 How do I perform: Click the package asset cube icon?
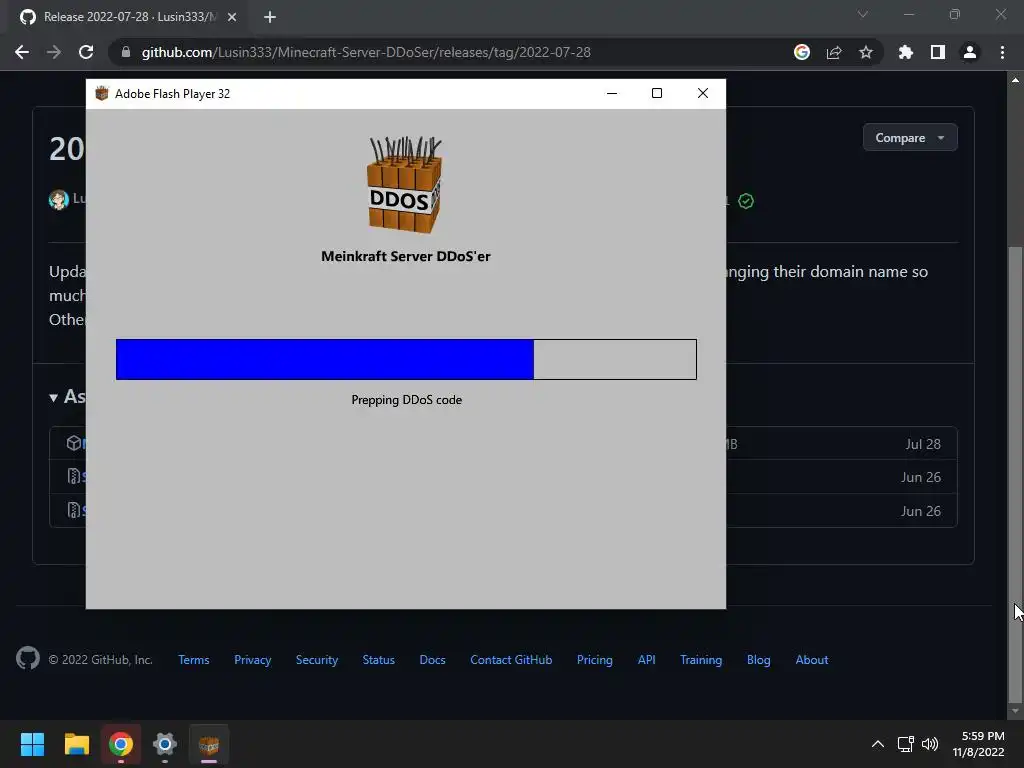(74, 443)
